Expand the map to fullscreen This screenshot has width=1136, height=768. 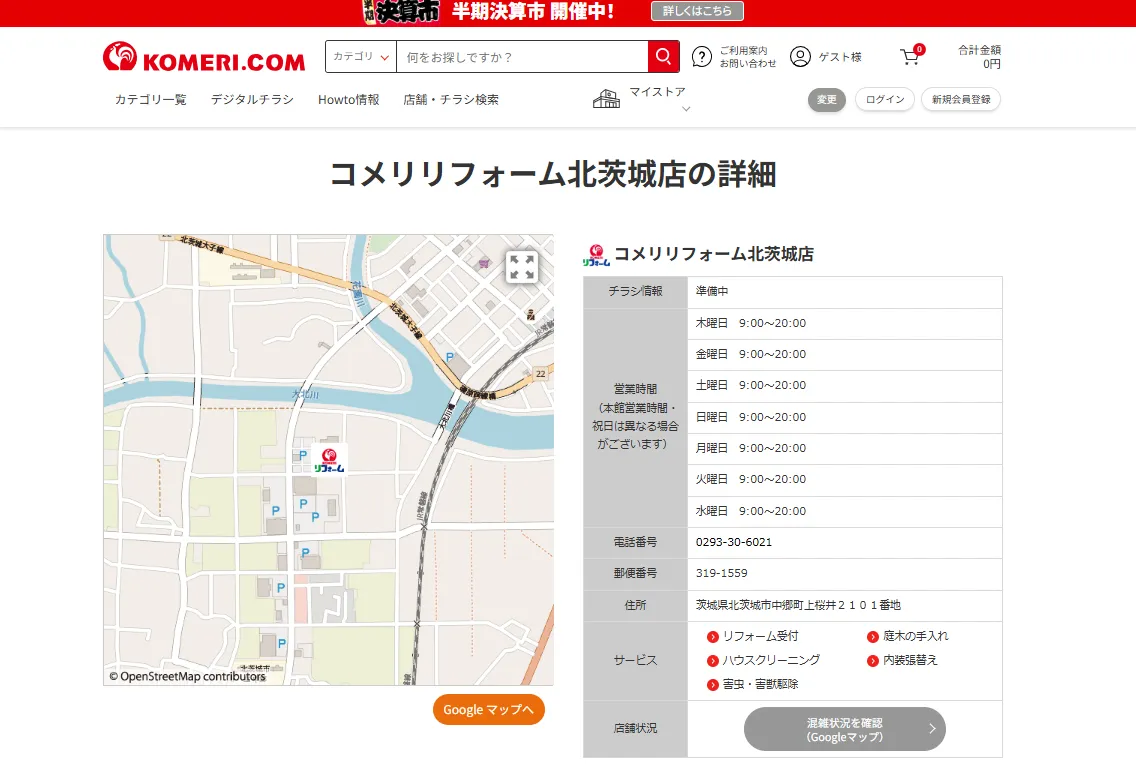point(521,267)
